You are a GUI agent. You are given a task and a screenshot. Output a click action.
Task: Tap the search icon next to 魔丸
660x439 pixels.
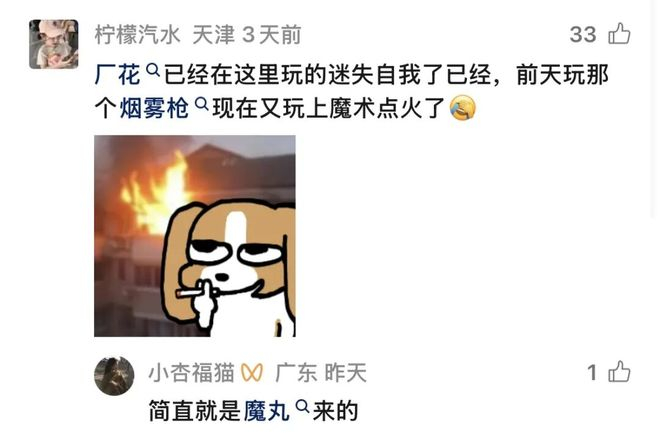[302, 406]
